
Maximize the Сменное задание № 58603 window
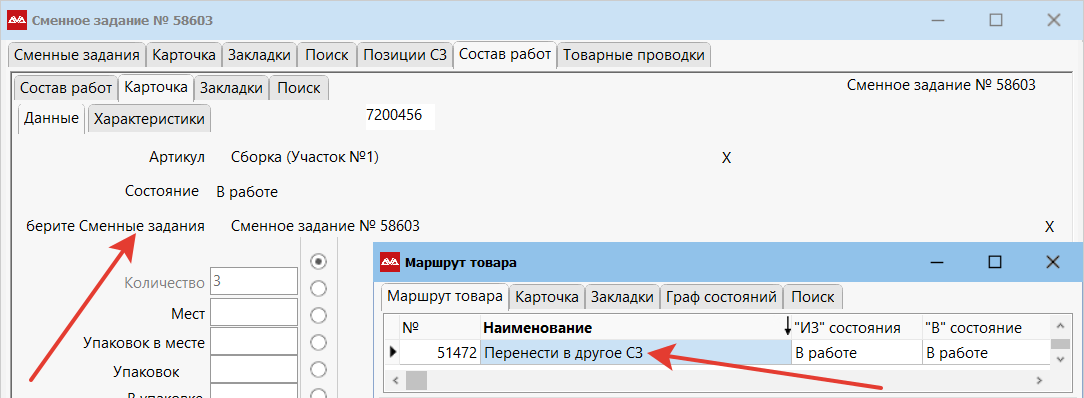(996, 20)
